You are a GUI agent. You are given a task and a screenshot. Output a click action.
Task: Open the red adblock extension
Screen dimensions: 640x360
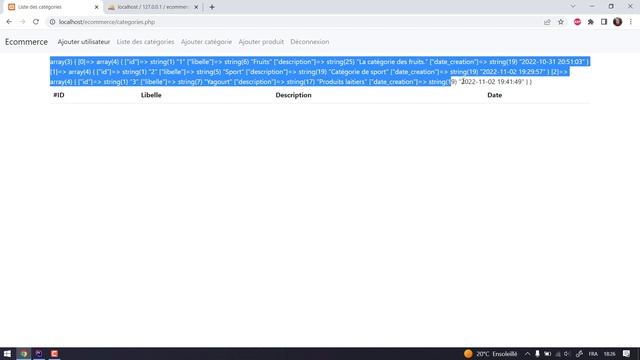pyautogui.click(x=577, y=22)
